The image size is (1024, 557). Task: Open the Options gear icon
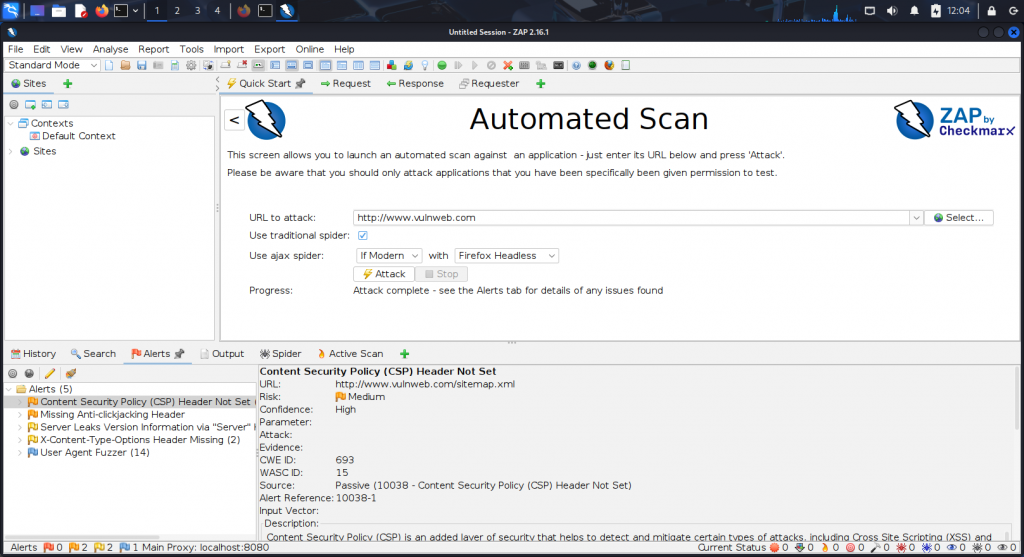point(191,65)
